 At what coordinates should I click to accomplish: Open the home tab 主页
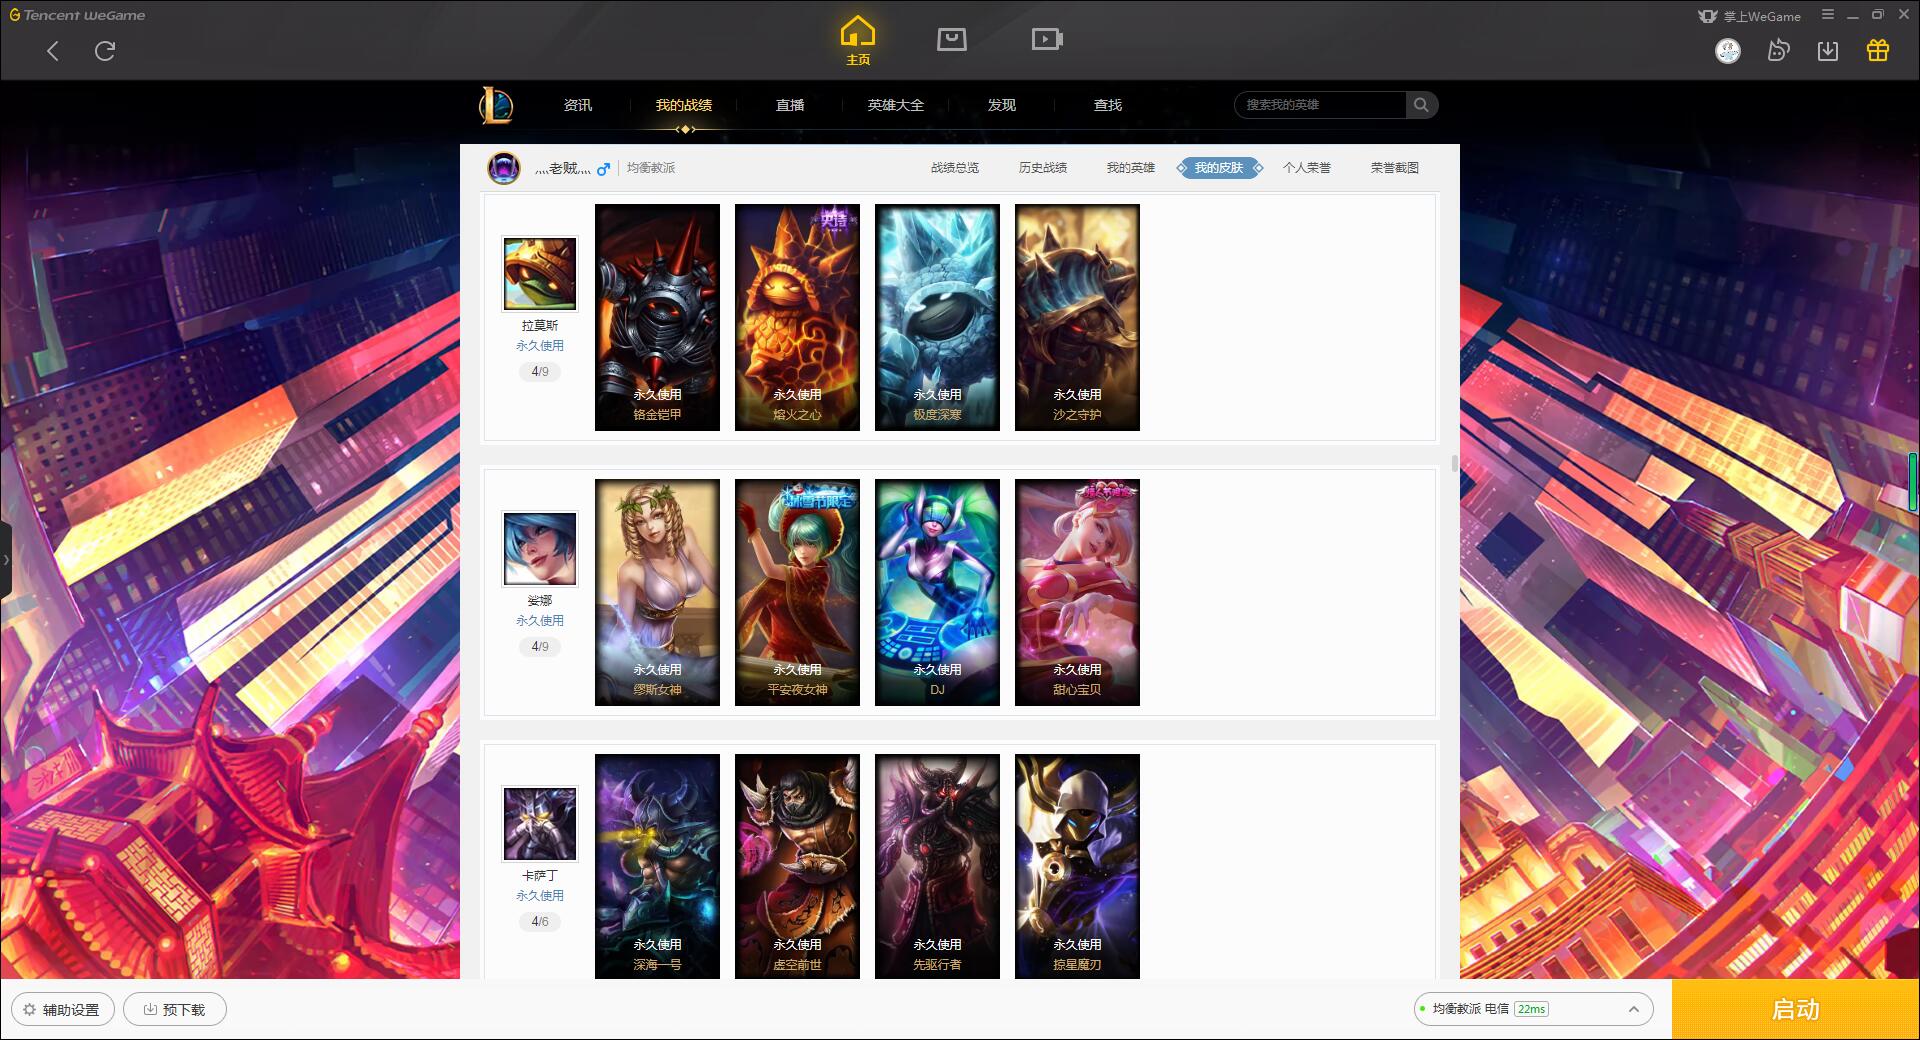pos(858,41)
